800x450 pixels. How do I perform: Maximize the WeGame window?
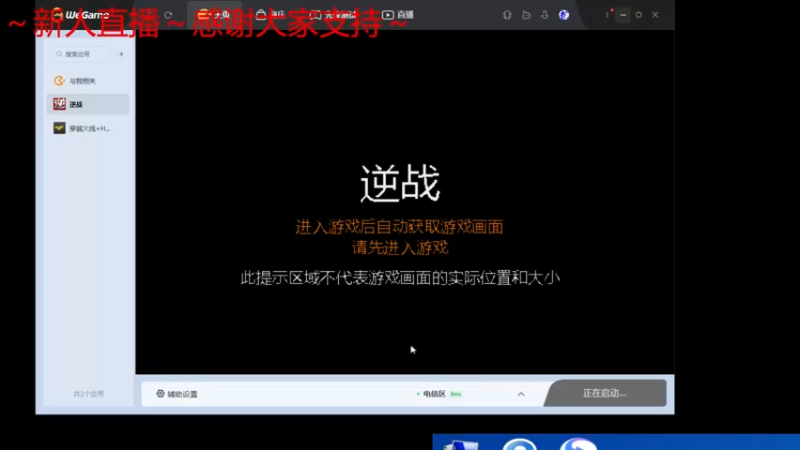(638, 15)
